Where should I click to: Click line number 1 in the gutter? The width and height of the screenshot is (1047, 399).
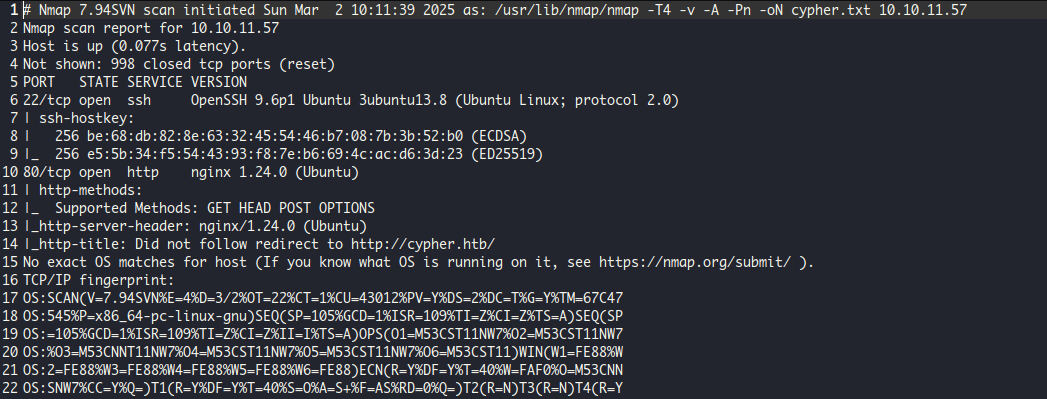click(x=13, y=11)
